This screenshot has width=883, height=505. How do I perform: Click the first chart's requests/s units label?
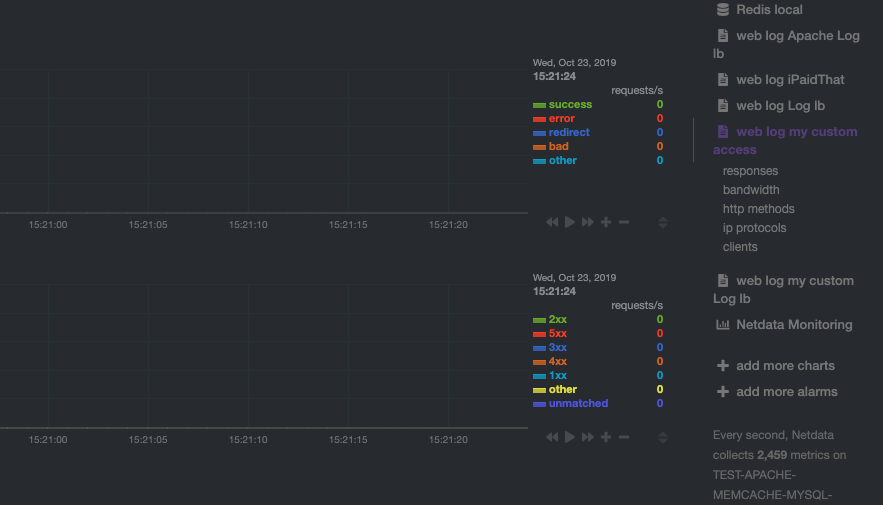point(637,90)
